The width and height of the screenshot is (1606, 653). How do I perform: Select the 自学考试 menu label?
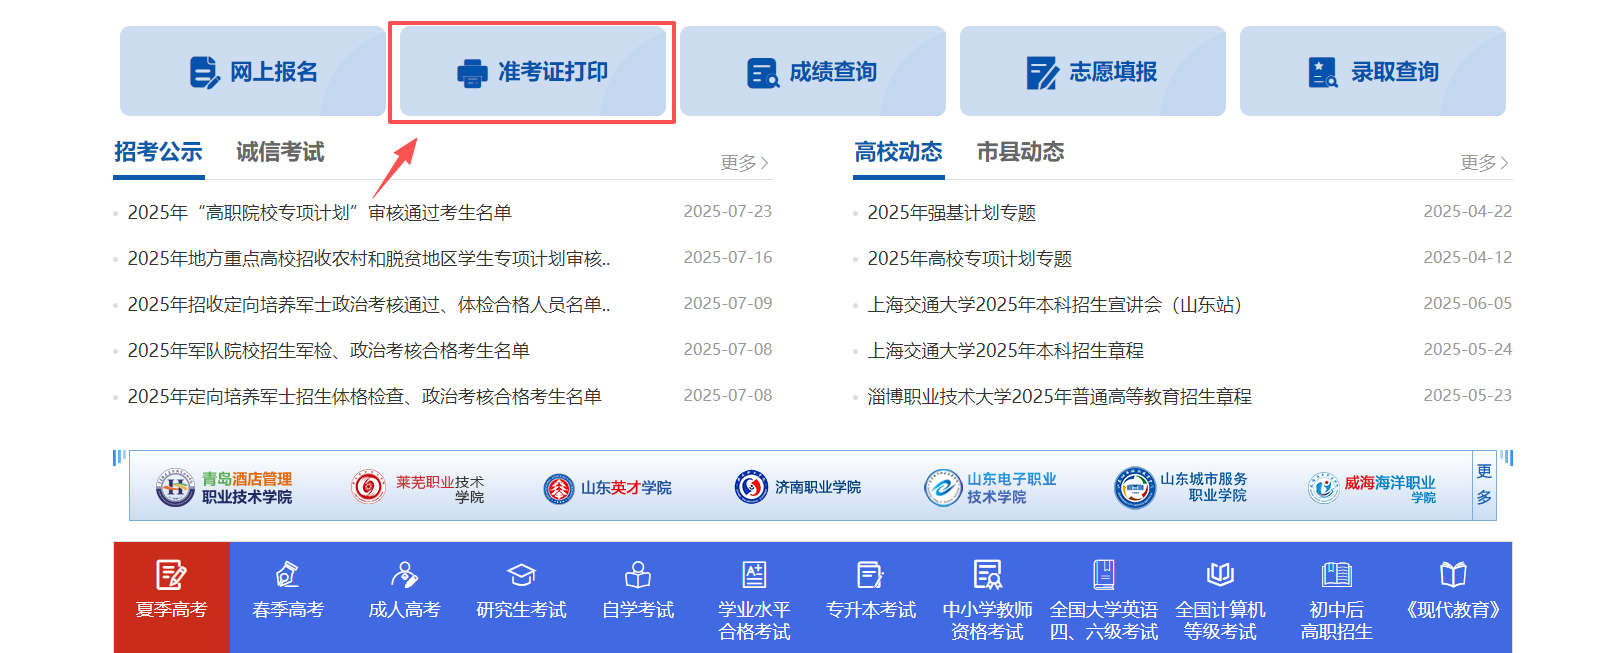click(638, 610)
